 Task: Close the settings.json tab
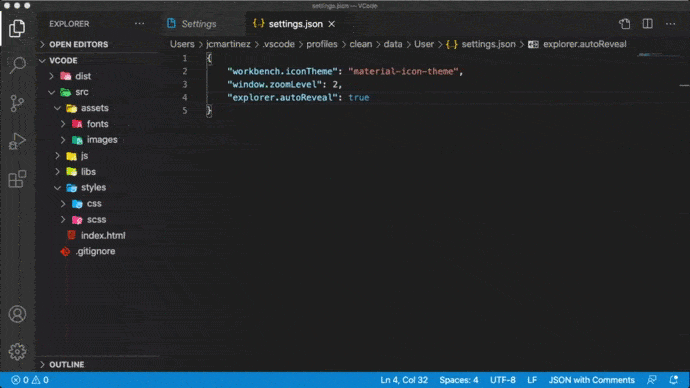coord(332,24)
